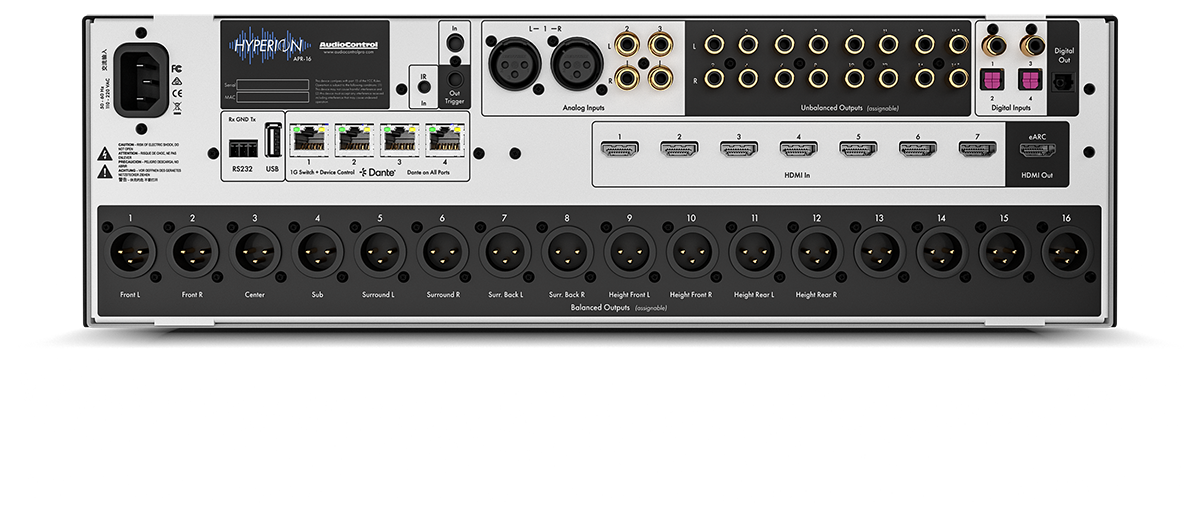Click balanced XLR output 16
The image size is (1200, 517).
(1064, 251)
